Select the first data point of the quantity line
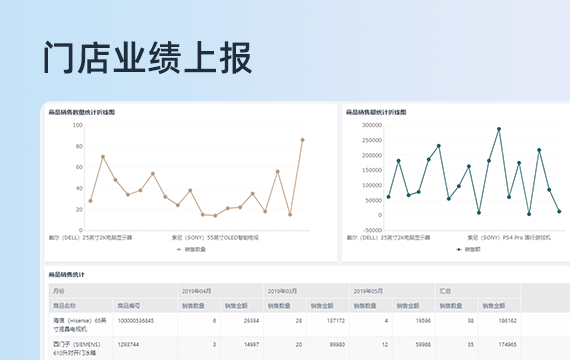 click(91, 201)
